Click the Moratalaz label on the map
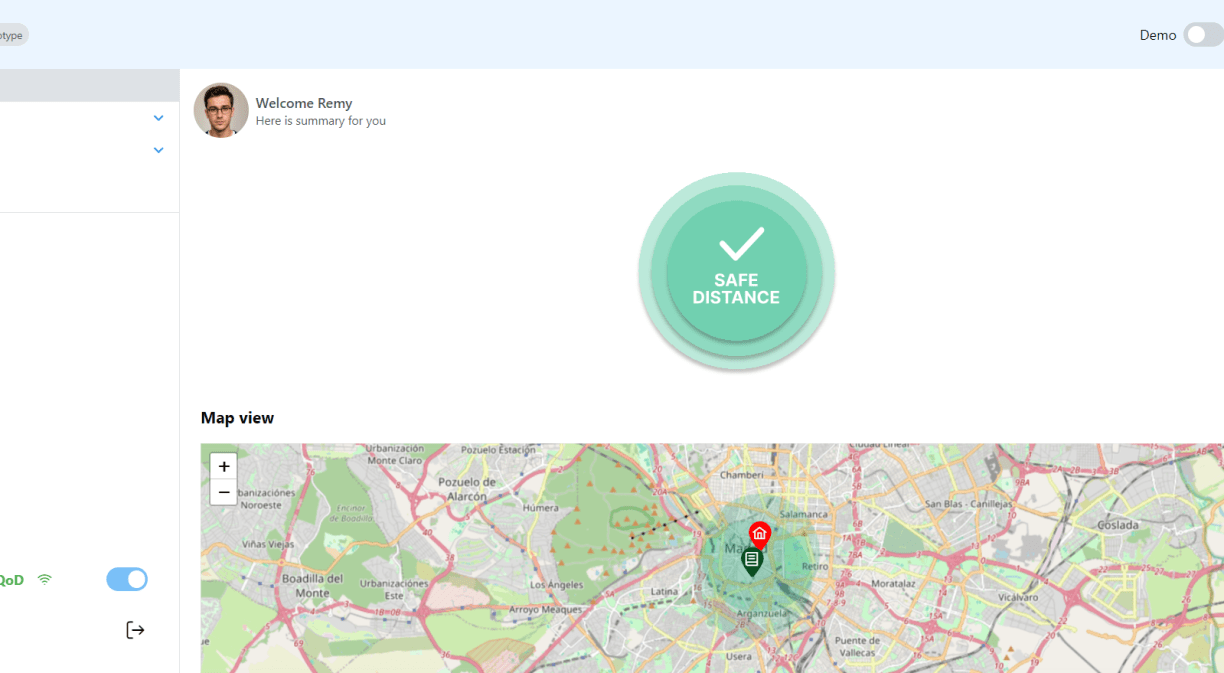This screenshot has width=1224, height=673. click(x=893, y=582)
